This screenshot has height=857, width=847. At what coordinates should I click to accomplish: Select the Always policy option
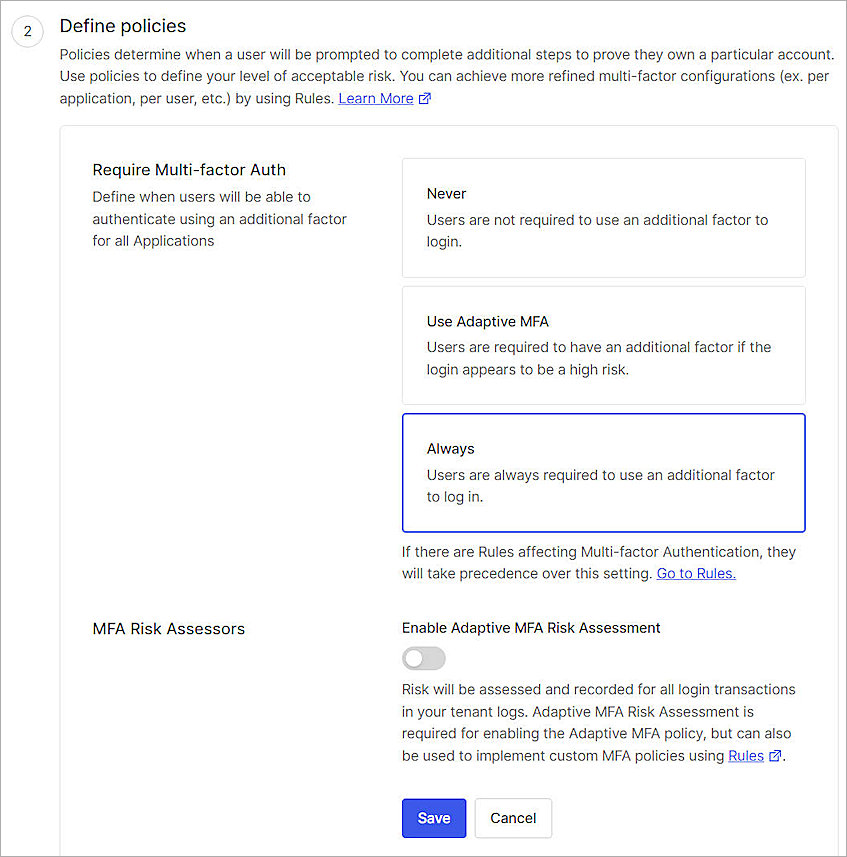[x=603, y=472]
